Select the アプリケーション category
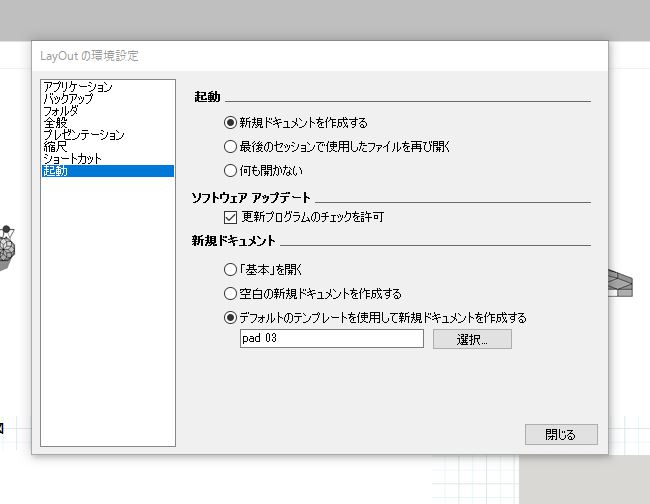 [108, 87]
